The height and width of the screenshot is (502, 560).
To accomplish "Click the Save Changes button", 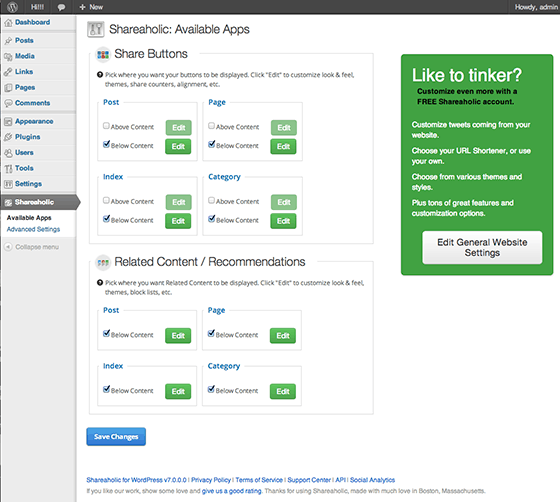I will point(116,437).
